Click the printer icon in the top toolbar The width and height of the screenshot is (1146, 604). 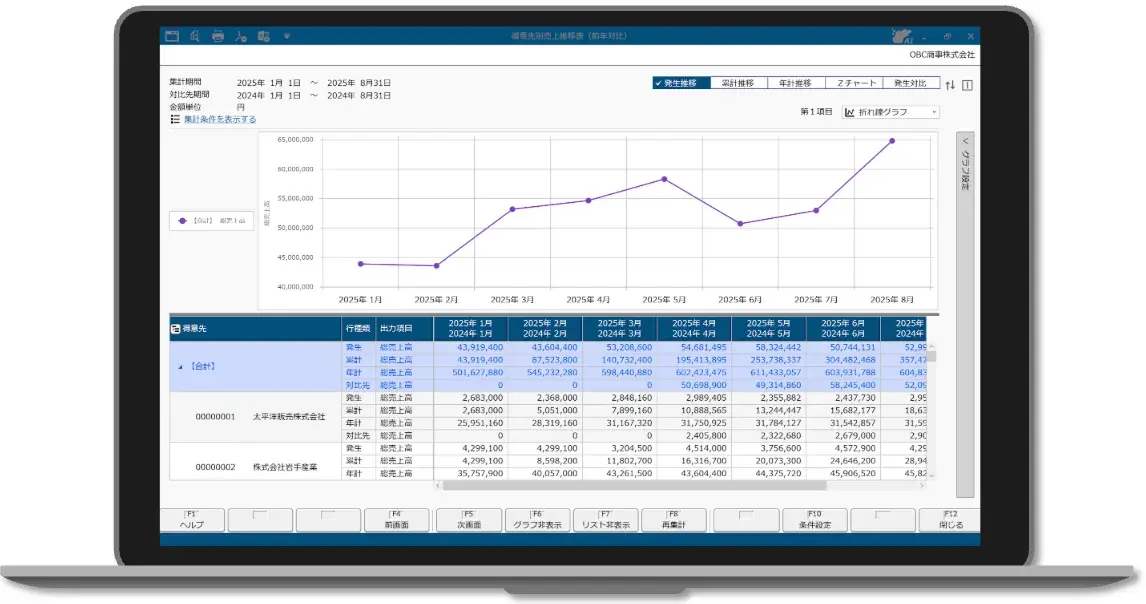pyautogui.click(x=217, y=36)
